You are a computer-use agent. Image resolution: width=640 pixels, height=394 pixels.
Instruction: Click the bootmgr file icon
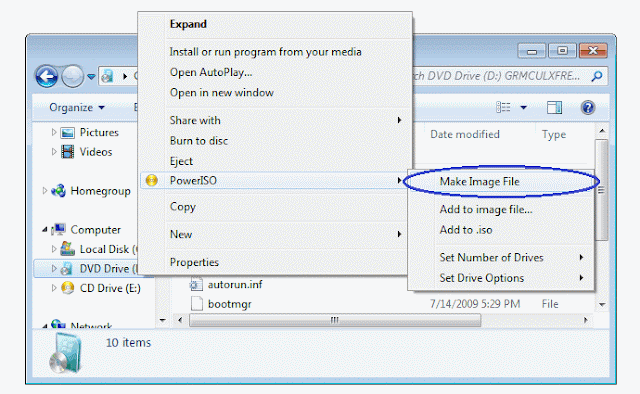[197, 304]
